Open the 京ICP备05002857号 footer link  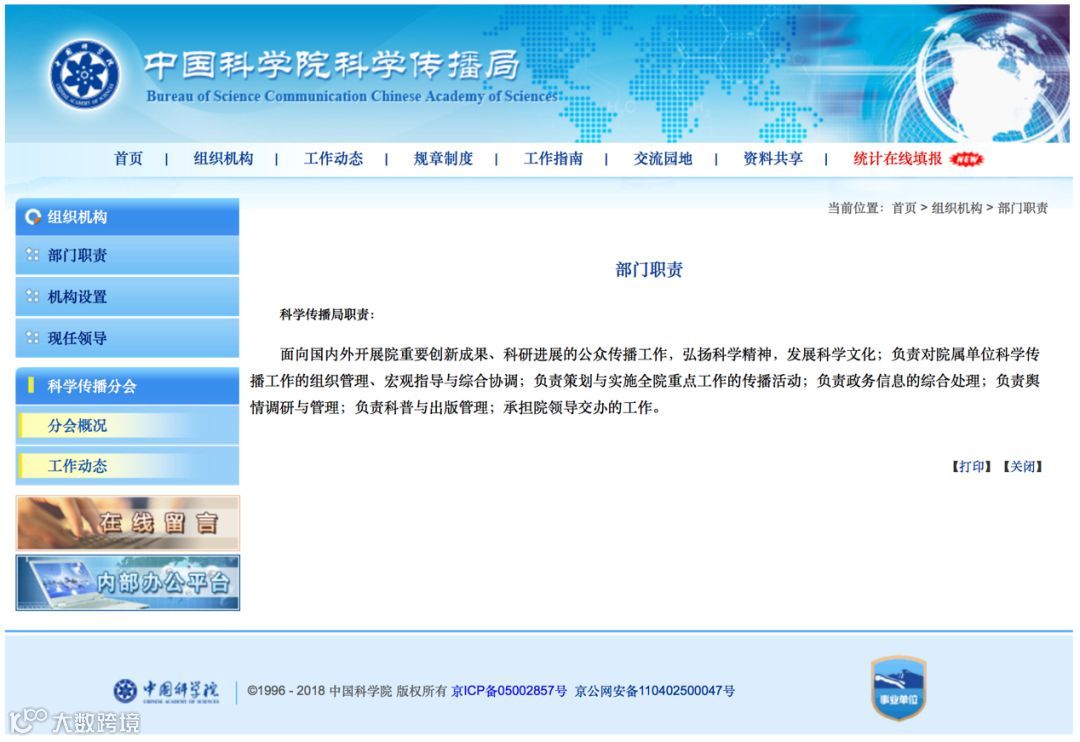[x=509, y=691]
